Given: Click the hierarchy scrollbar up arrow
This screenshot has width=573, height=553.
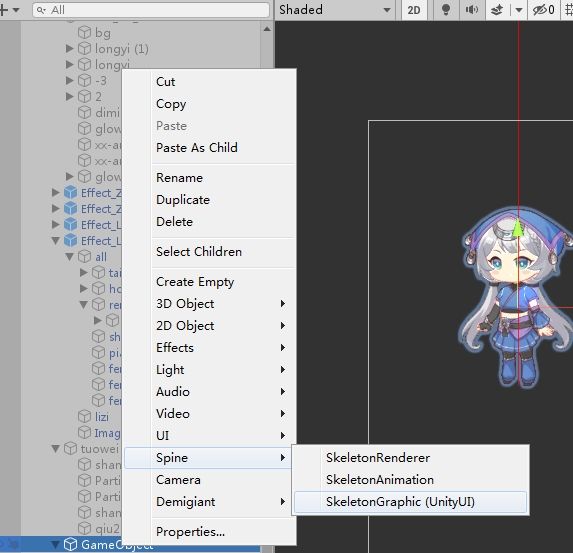Looking at the screenshot, I should click(x=267, y=29).
